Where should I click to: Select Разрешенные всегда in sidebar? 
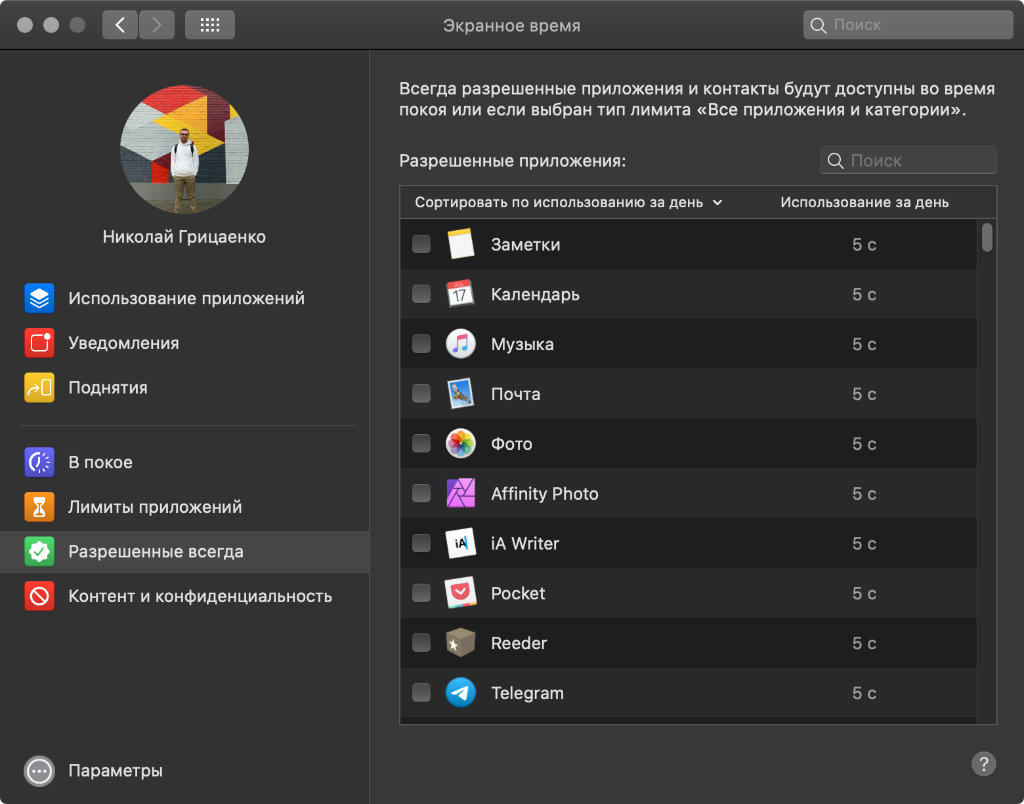tap(185, 551)
